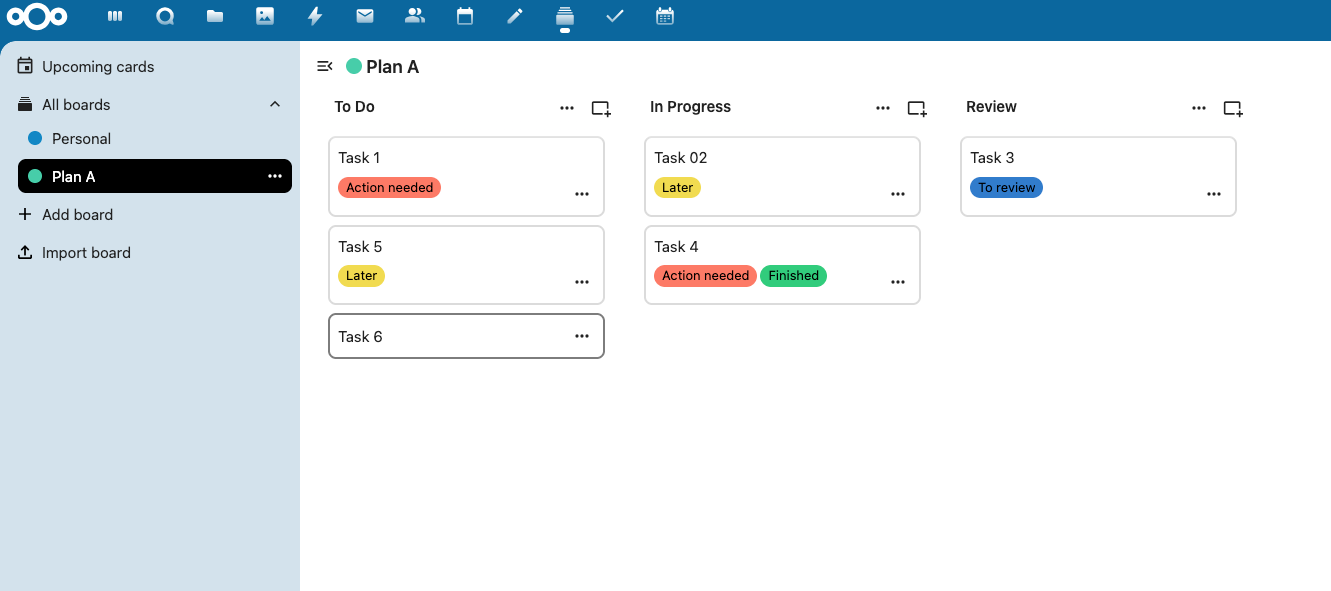This screenshot has height=591, width=1331.
Task: Open the To Do list actions menu
Action: tap(567, 107)
